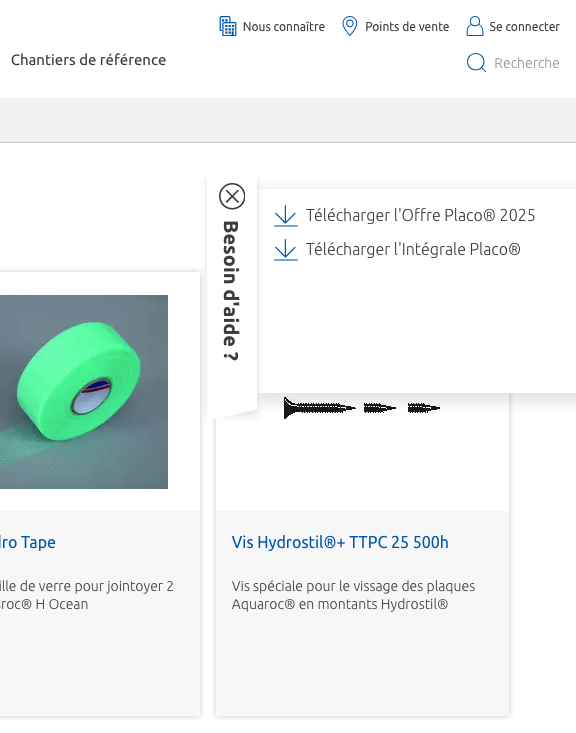Open the green tape roll product image

(x=84, y=392)
